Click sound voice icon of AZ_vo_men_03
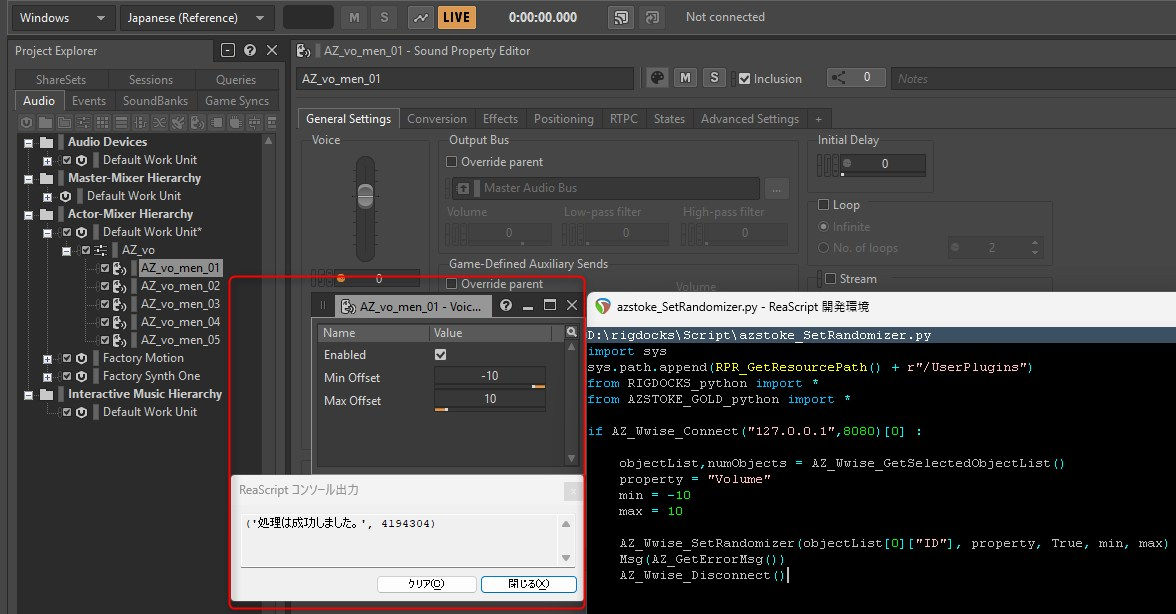The width and height of the screenshot is (1176, 614). (119, 304)
